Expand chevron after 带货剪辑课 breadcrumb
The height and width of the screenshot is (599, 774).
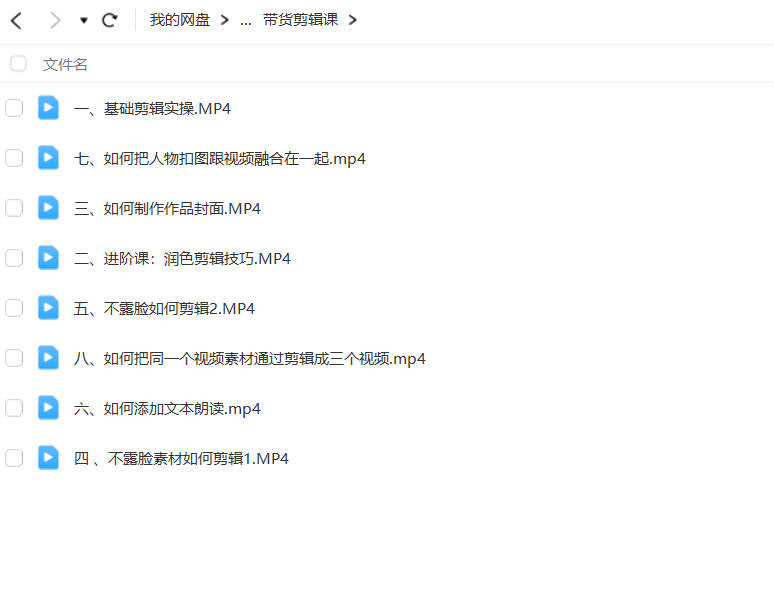point(352,20)
